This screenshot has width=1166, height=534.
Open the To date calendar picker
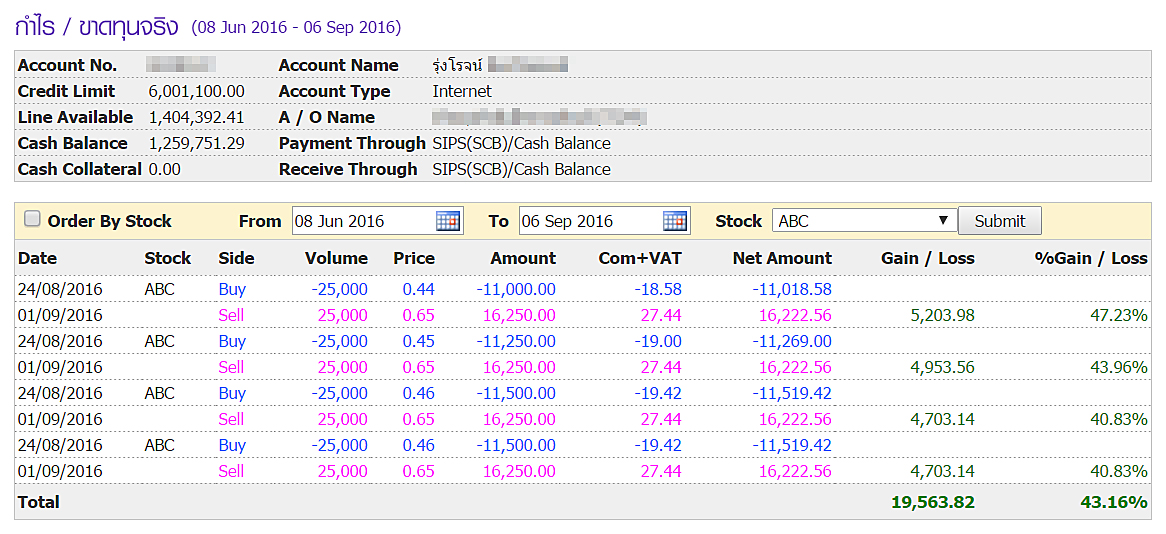click(x=675, y=221)
